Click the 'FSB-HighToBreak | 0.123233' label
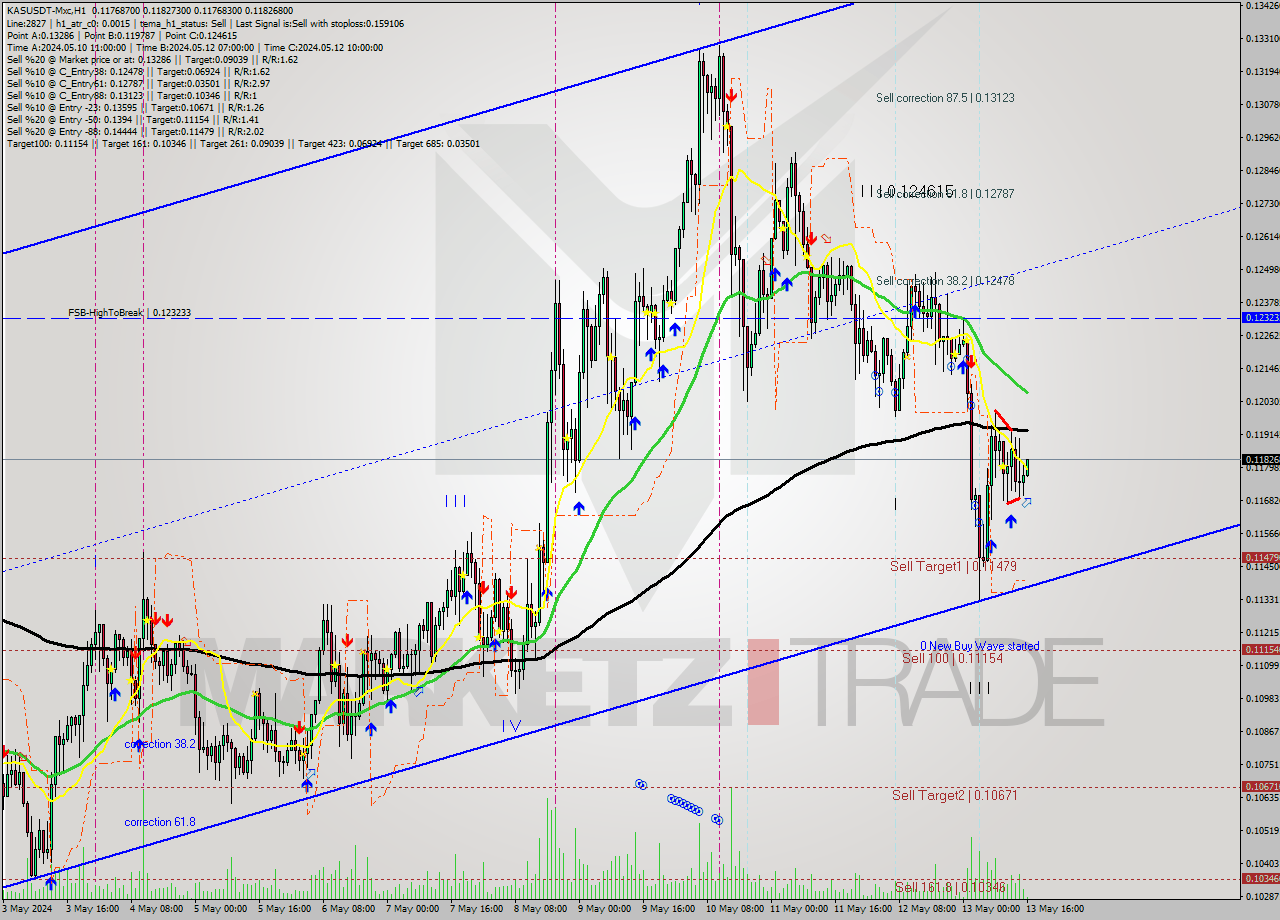The image size is (1280, 920). coord(129,313)
